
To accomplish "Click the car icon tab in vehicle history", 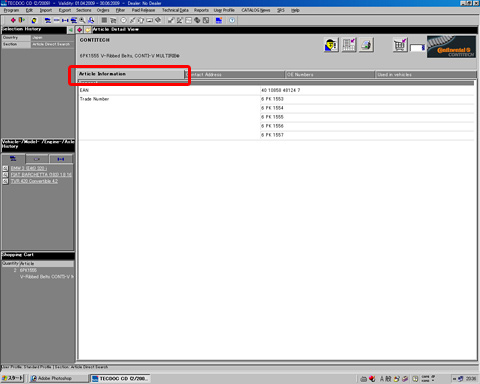I will 13,159.
